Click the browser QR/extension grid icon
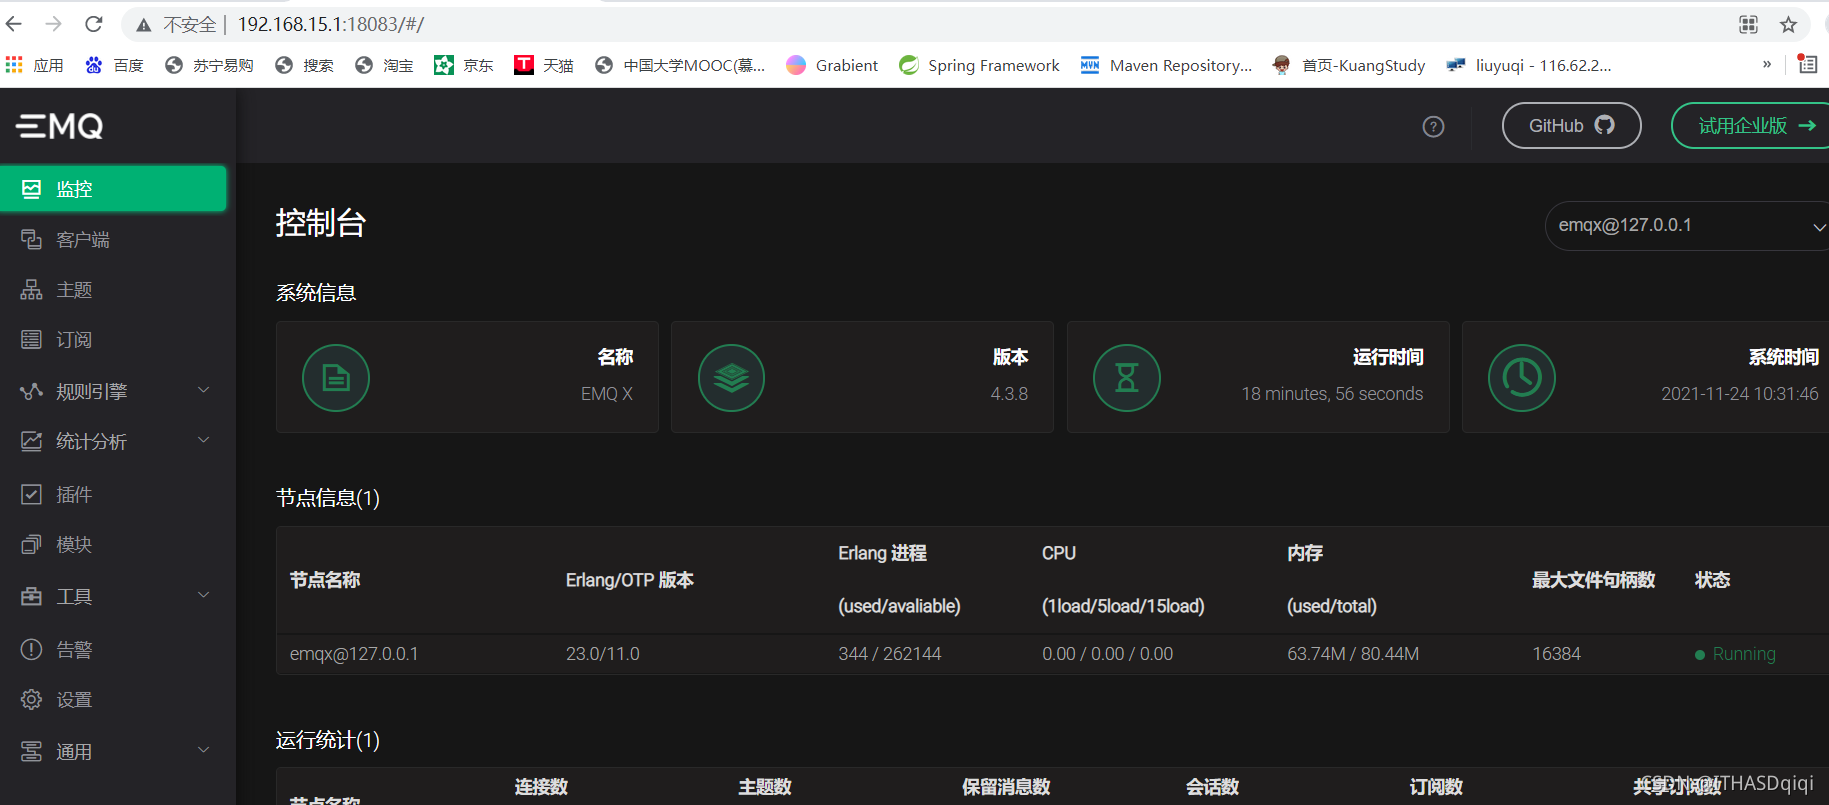Viewport: 1829px width, 805px height. 1748,25
